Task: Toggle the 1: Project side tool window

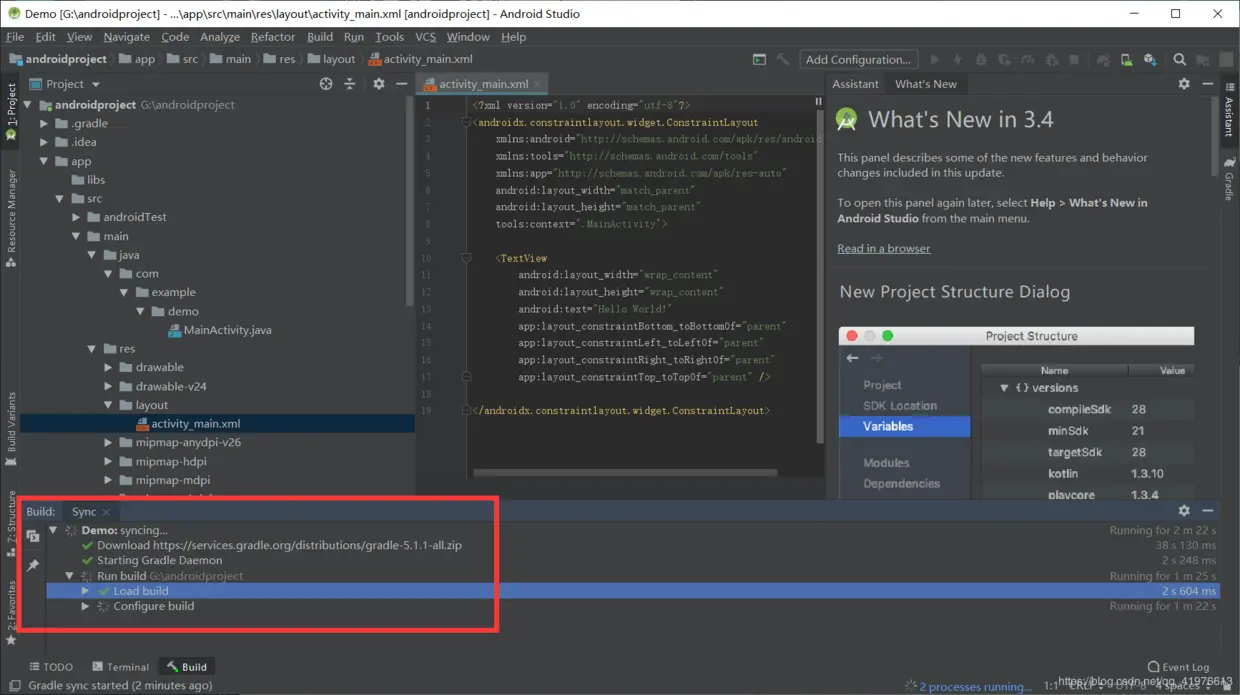Action: click(x=11, y=110)
